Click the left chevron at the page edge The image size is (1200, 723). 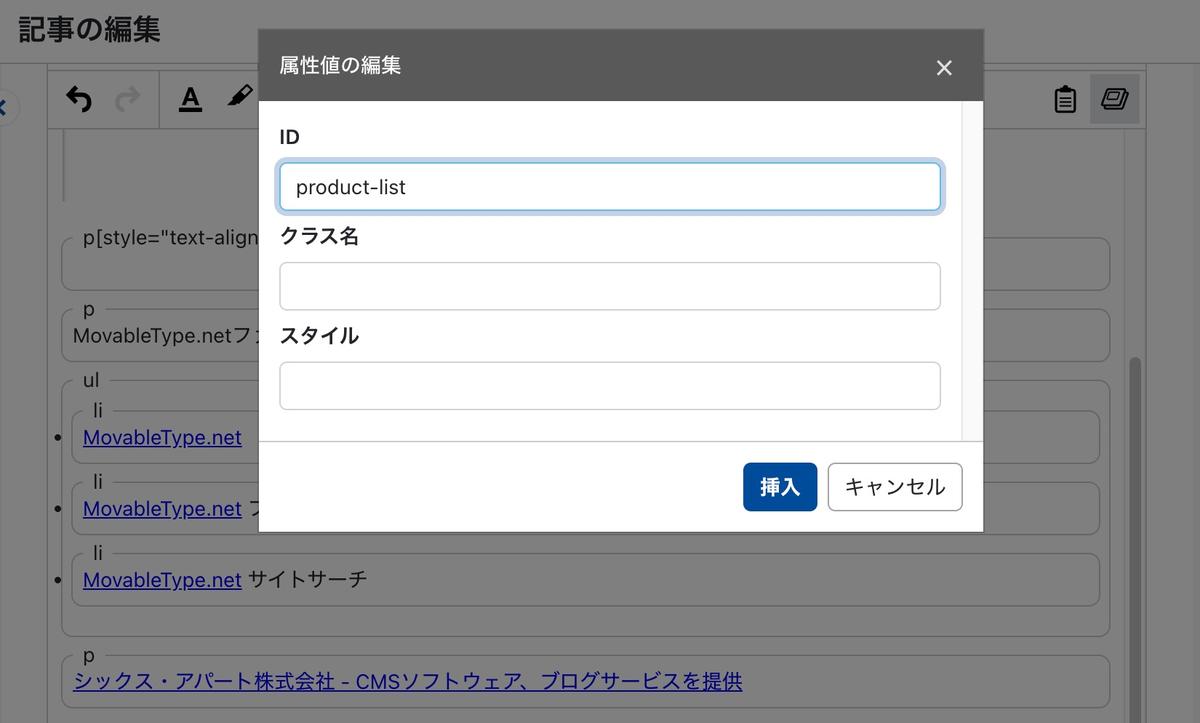(4, 107)
